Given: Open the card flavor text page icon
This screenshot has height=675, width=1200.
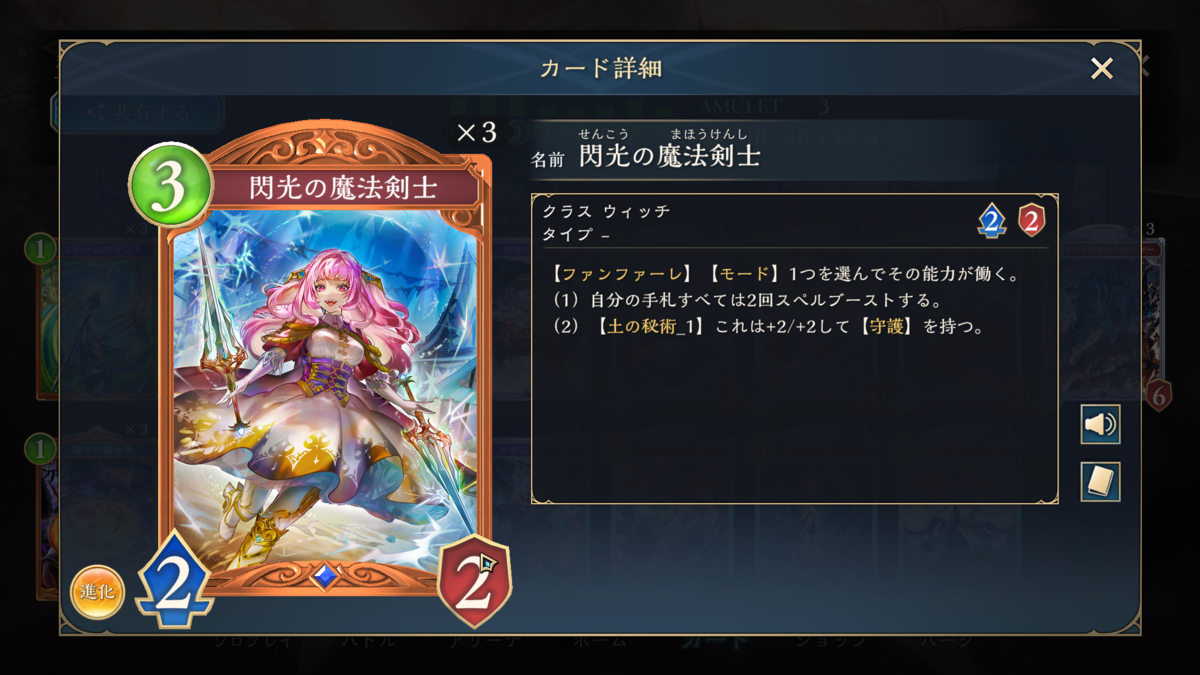Looking at the screenshot, I should [1100, 482].
